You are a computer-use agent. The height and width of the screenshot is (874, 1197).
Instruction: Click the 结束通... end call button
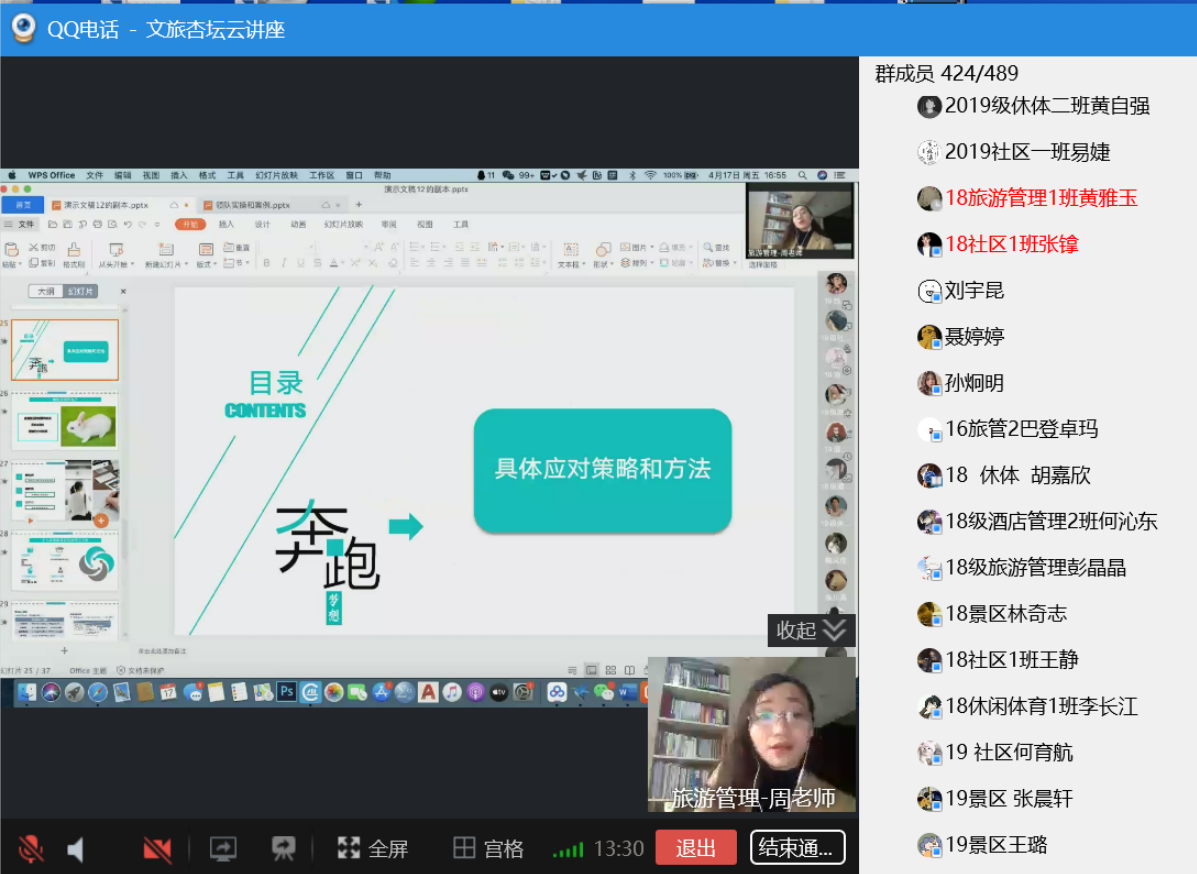(797, 848)
